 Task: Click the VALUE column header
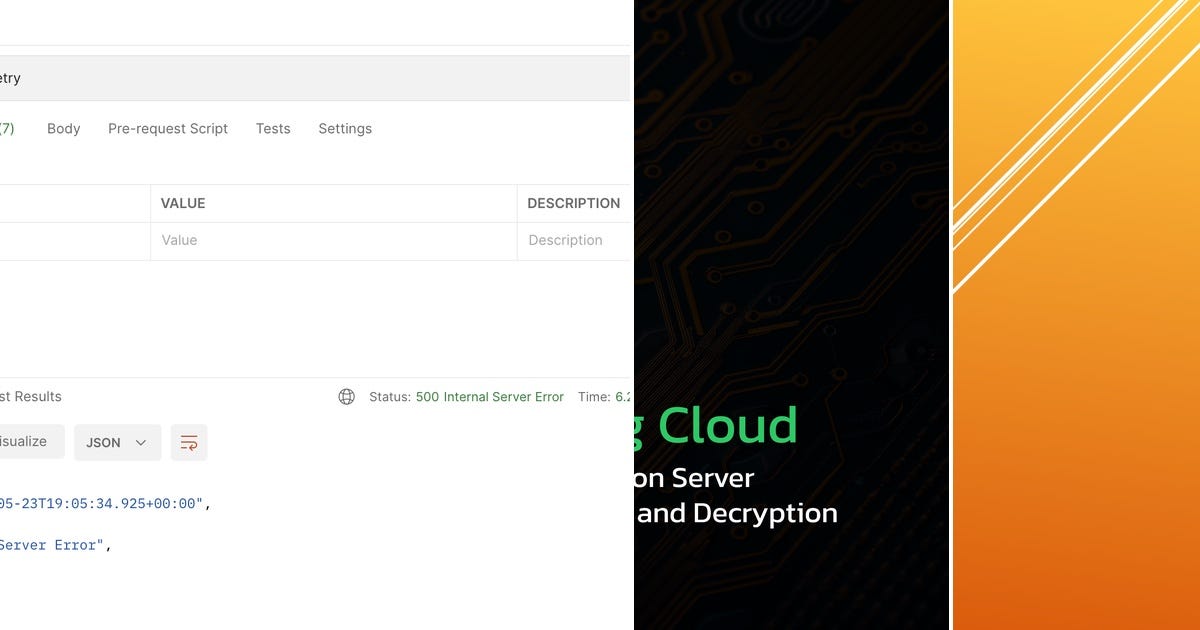coord(183,202)
